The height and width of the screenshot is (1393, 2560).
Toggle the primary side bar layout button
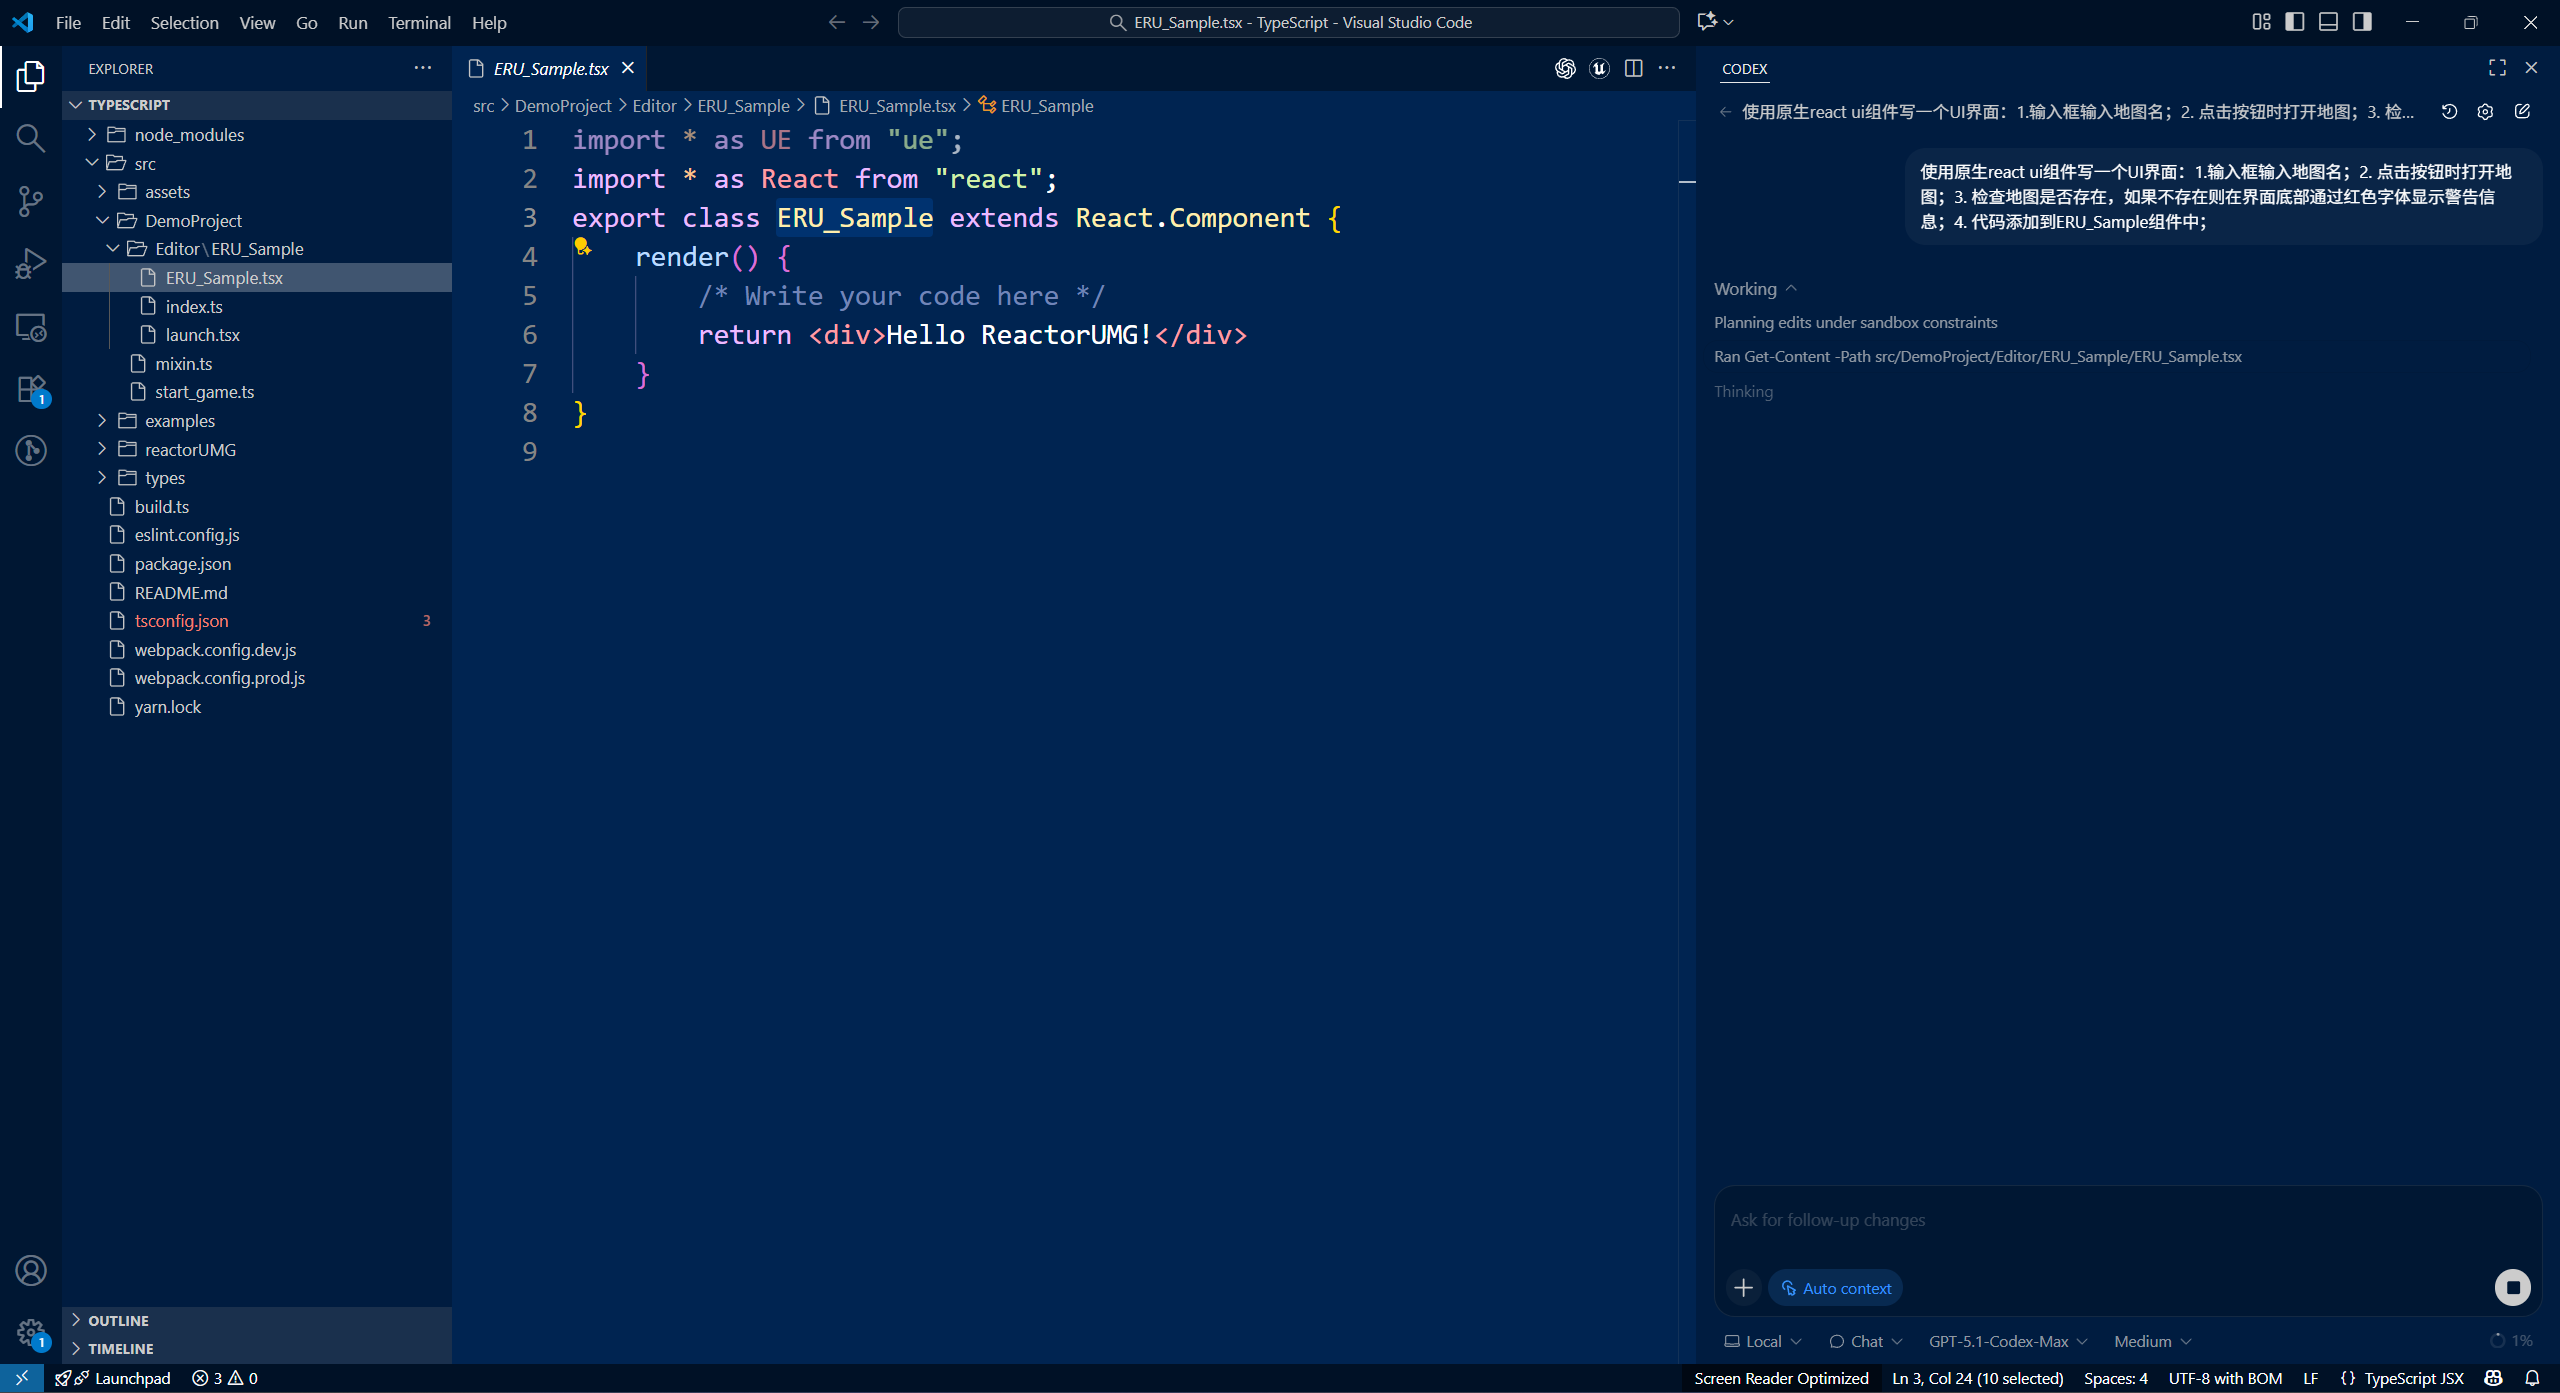(x=2295, y=22)
